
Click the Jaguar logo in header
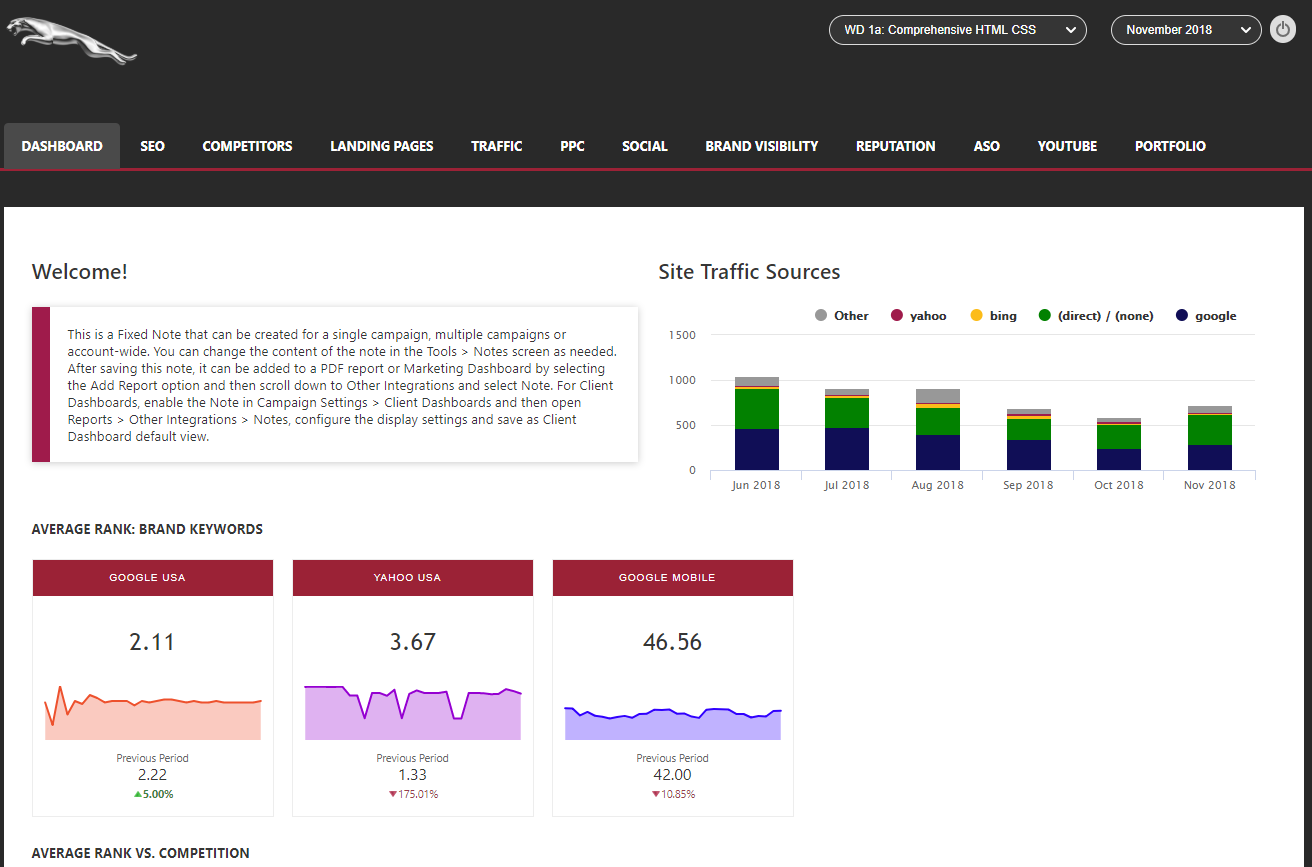pos(71,41)
